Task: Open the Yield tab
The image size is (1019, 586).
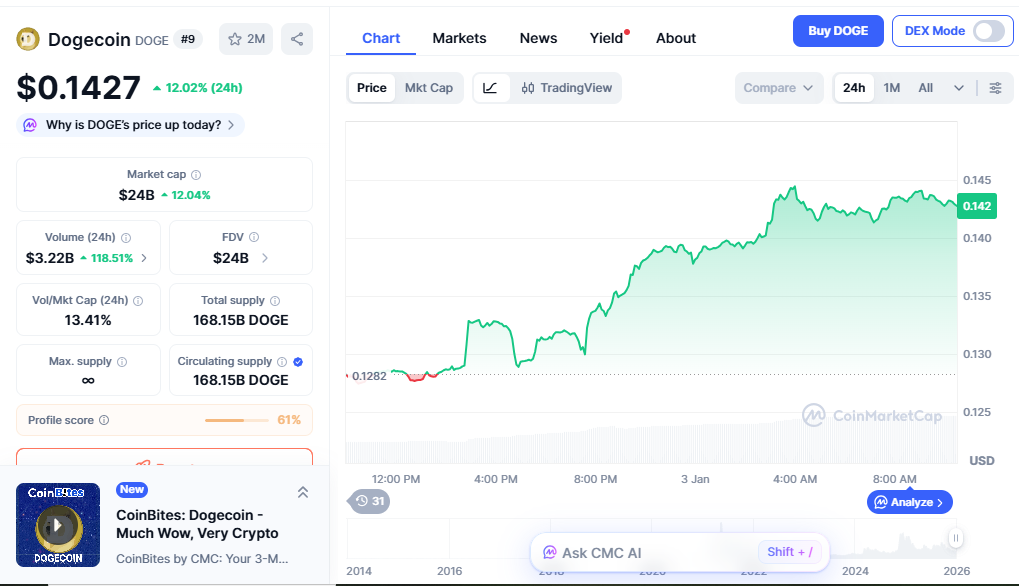Action: pos(605,38)
